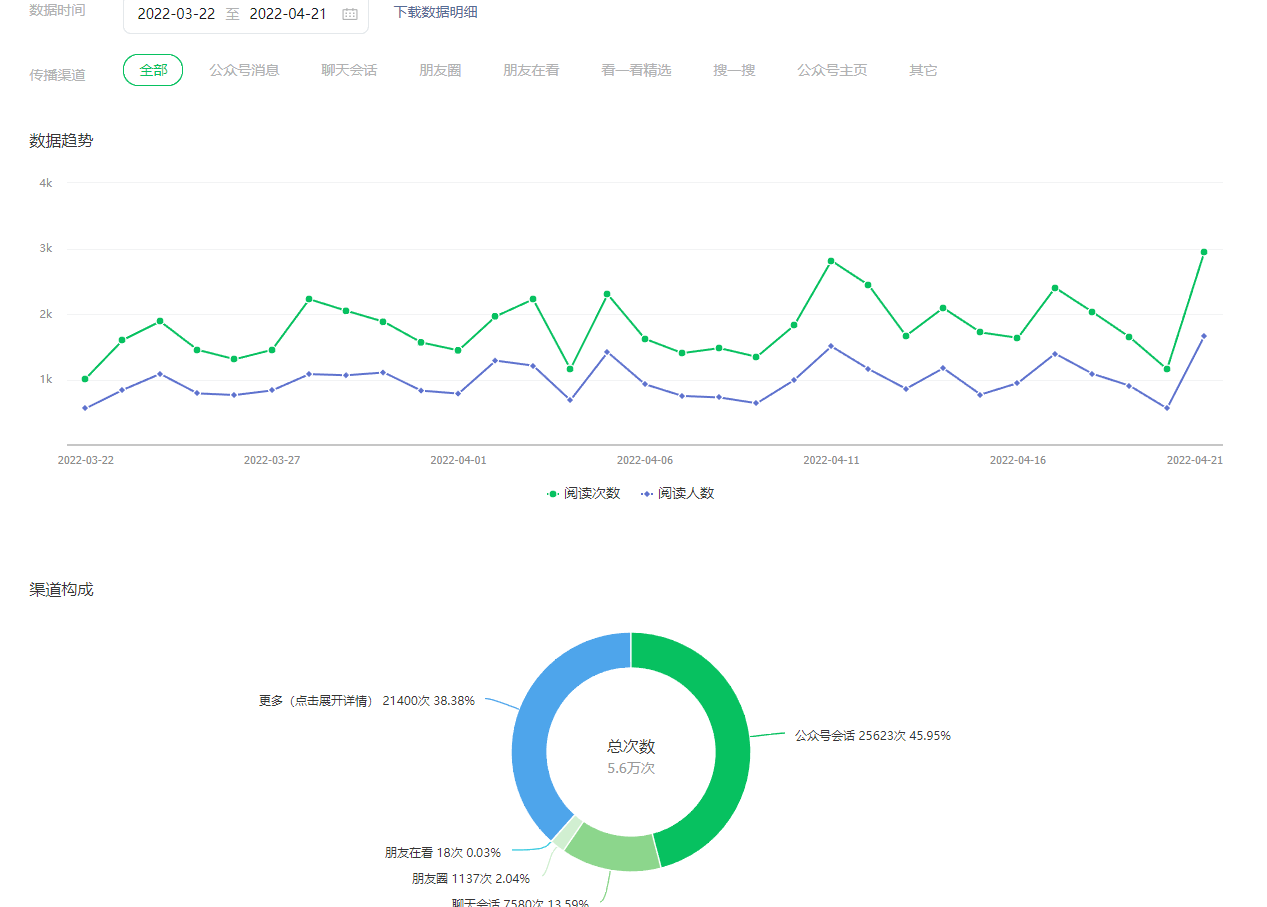Toggle 阅读人数 legend series
Screen dimensions: 1267x907
tap(678, 493)
